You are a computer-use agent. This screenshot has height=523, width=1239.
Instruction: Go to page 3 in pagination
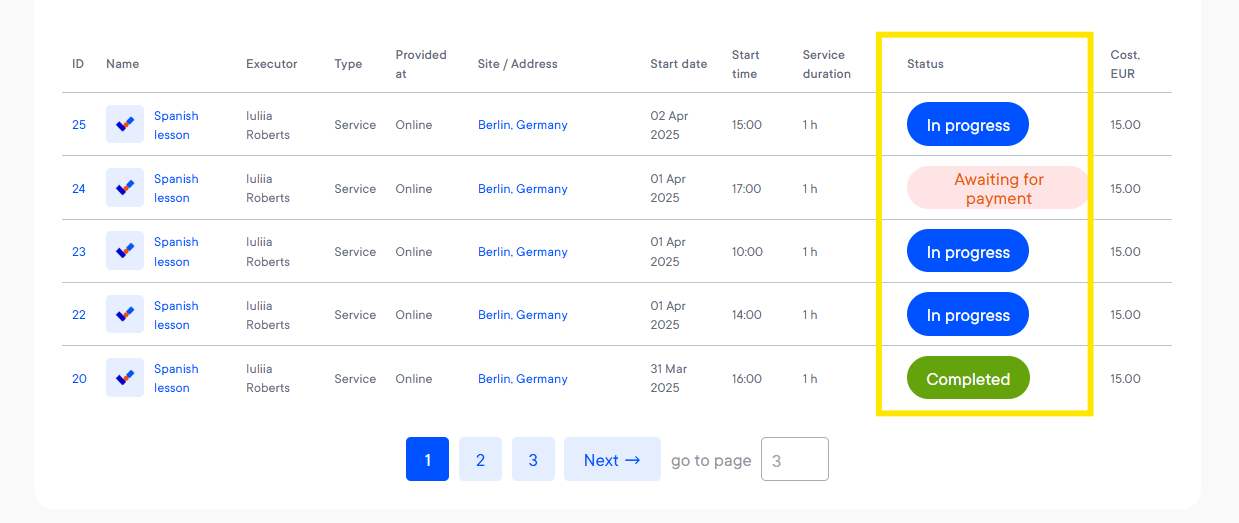[533, 459]
